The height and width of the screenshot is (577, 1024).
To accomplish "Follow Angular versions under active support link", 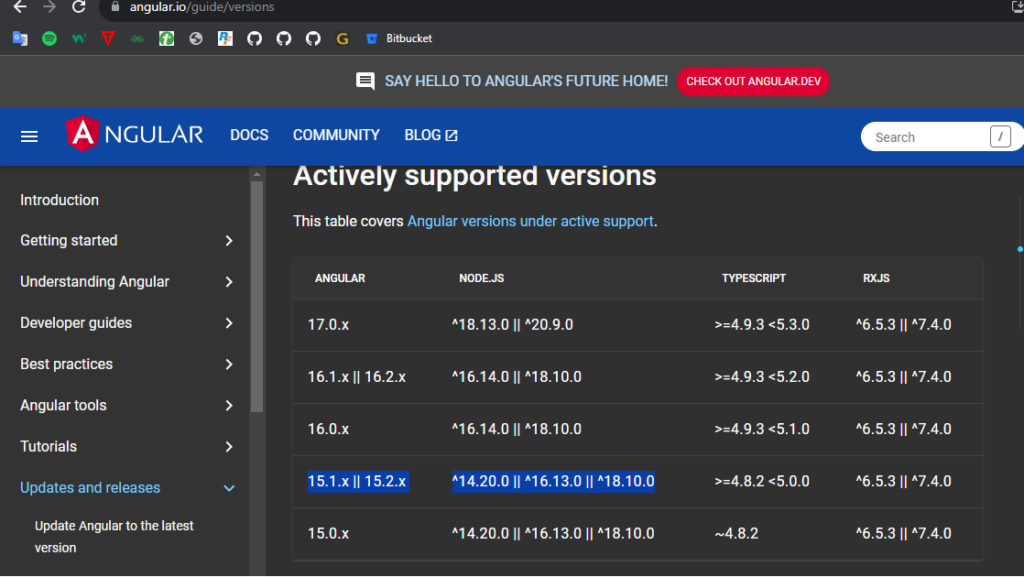I will 530,221.
